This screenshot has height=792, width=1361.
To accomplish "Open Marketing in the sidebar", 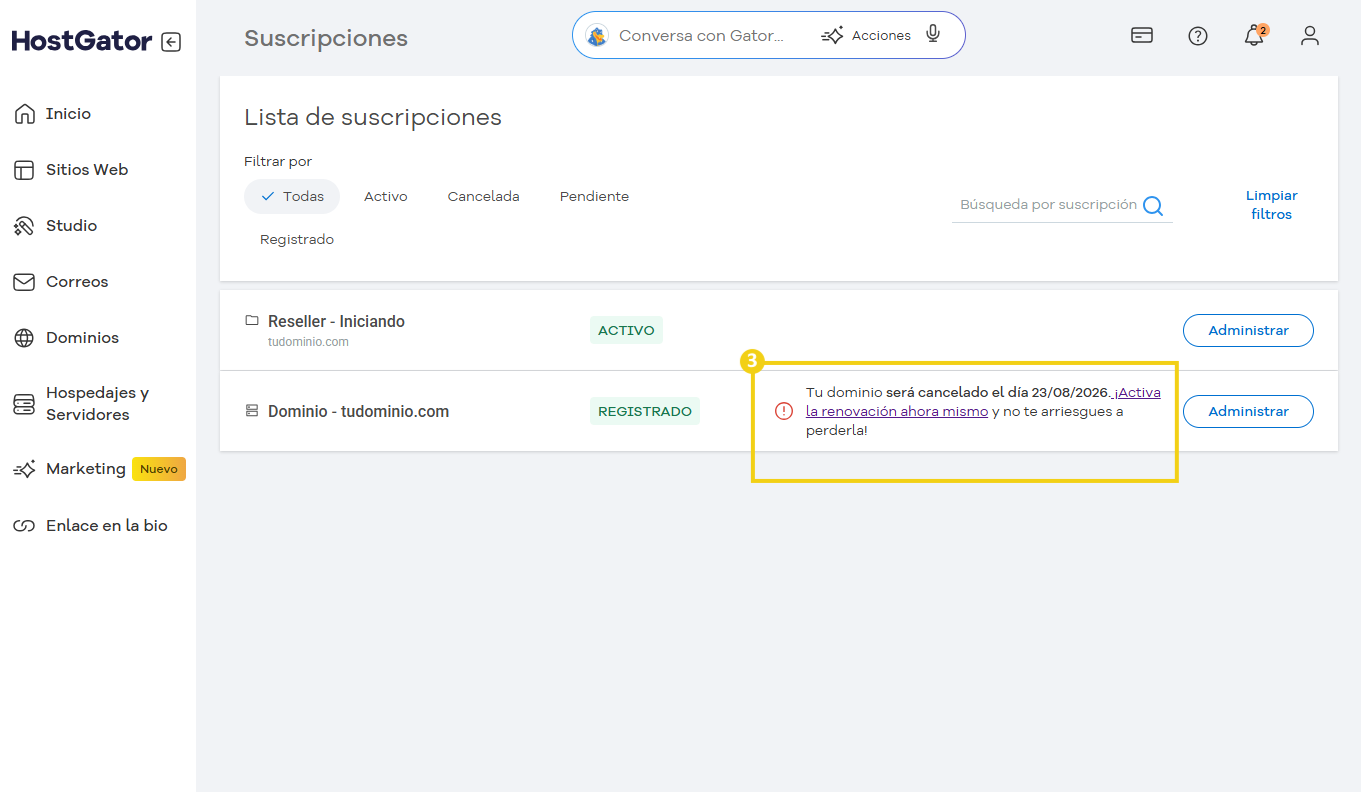I will coord(86,469).
